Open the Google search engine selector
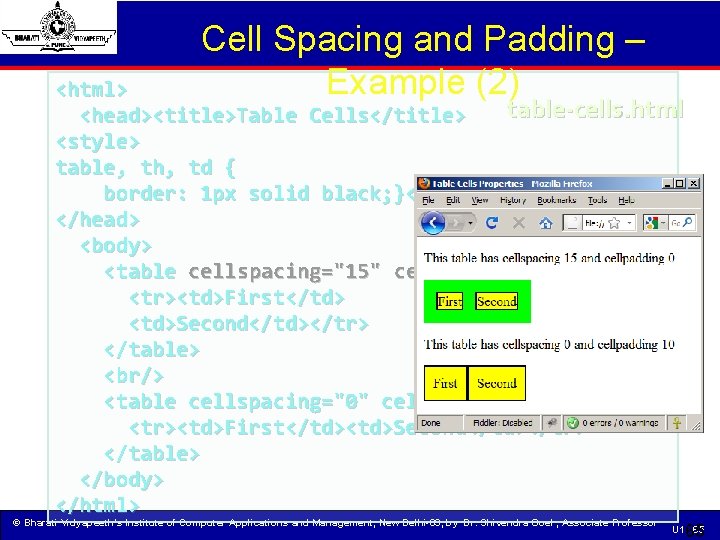Image resolution: width=720 pixels, height=540 pixels. [x=655, y=223]
